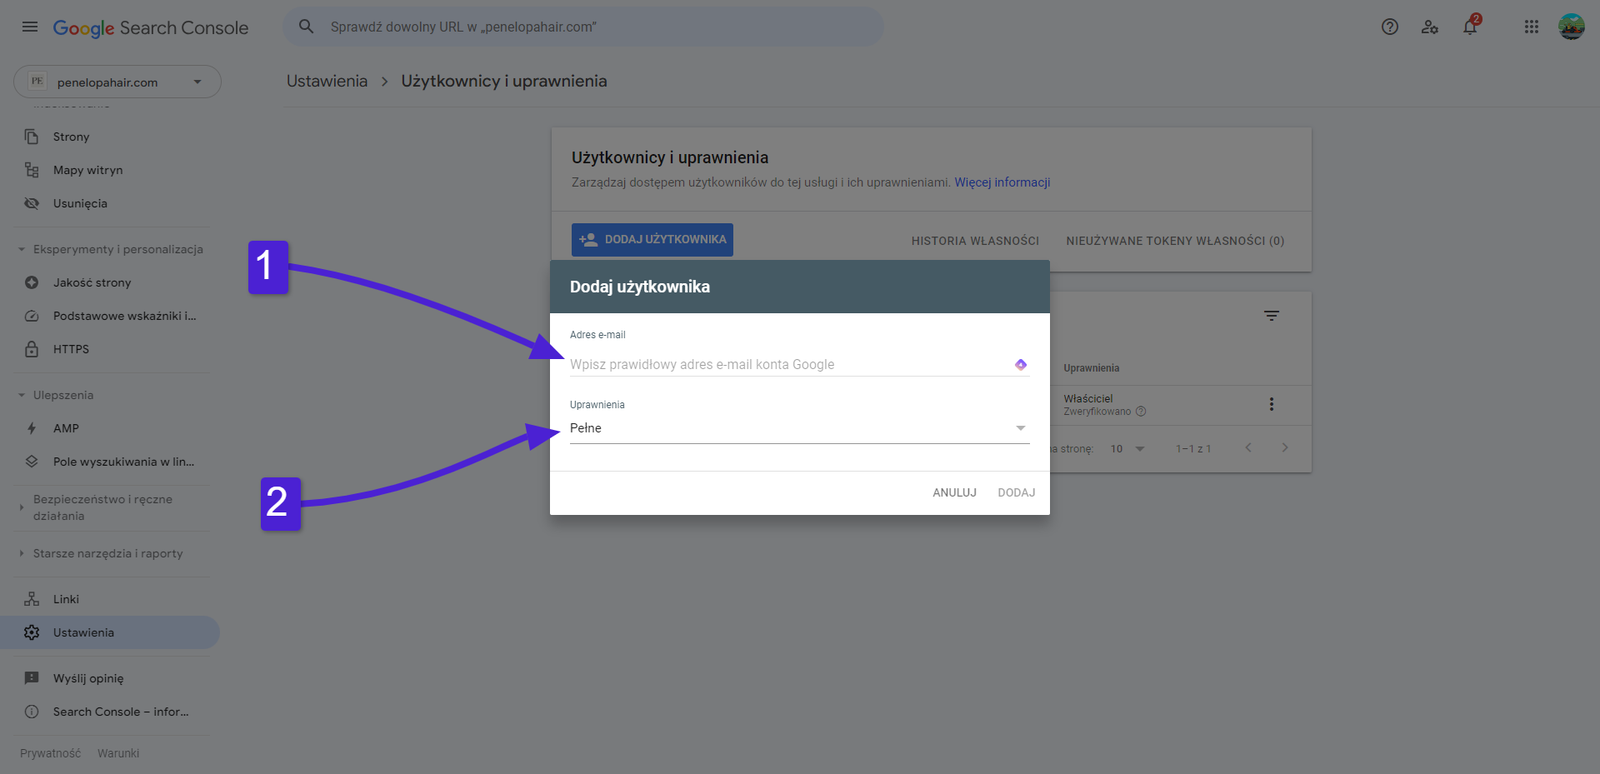Open the hamburger main menu
Screen dimensions: 1600x774
pos(30,27)
